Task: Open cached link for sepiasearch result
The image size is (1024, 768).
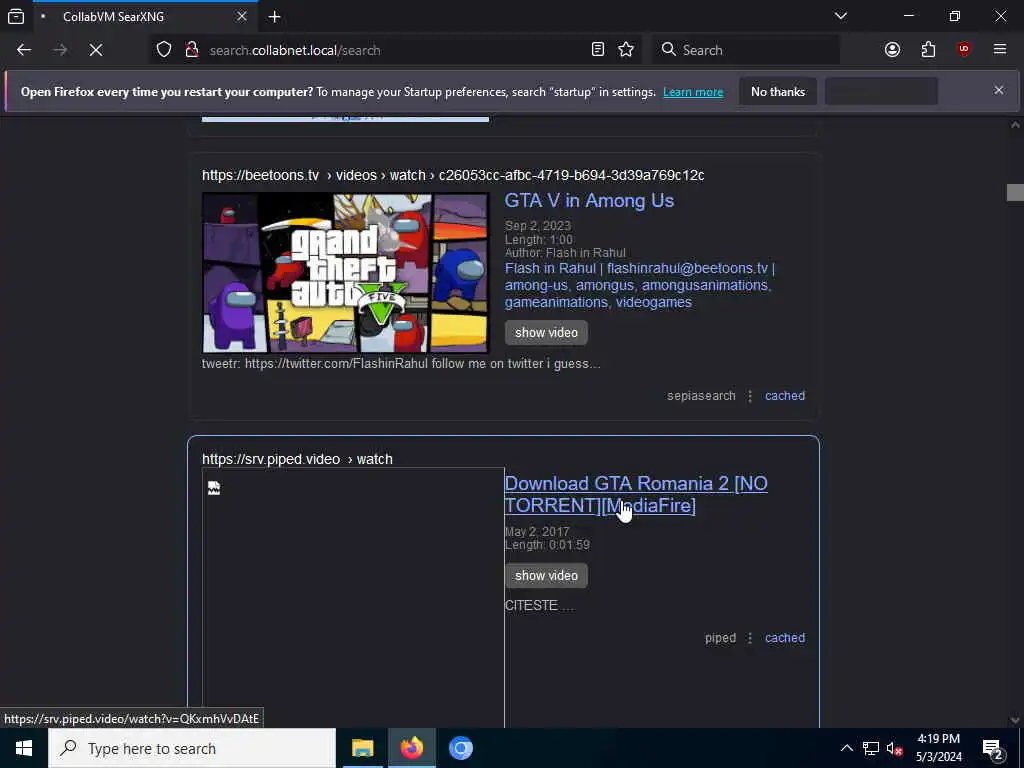Action: tap(785, 396)
